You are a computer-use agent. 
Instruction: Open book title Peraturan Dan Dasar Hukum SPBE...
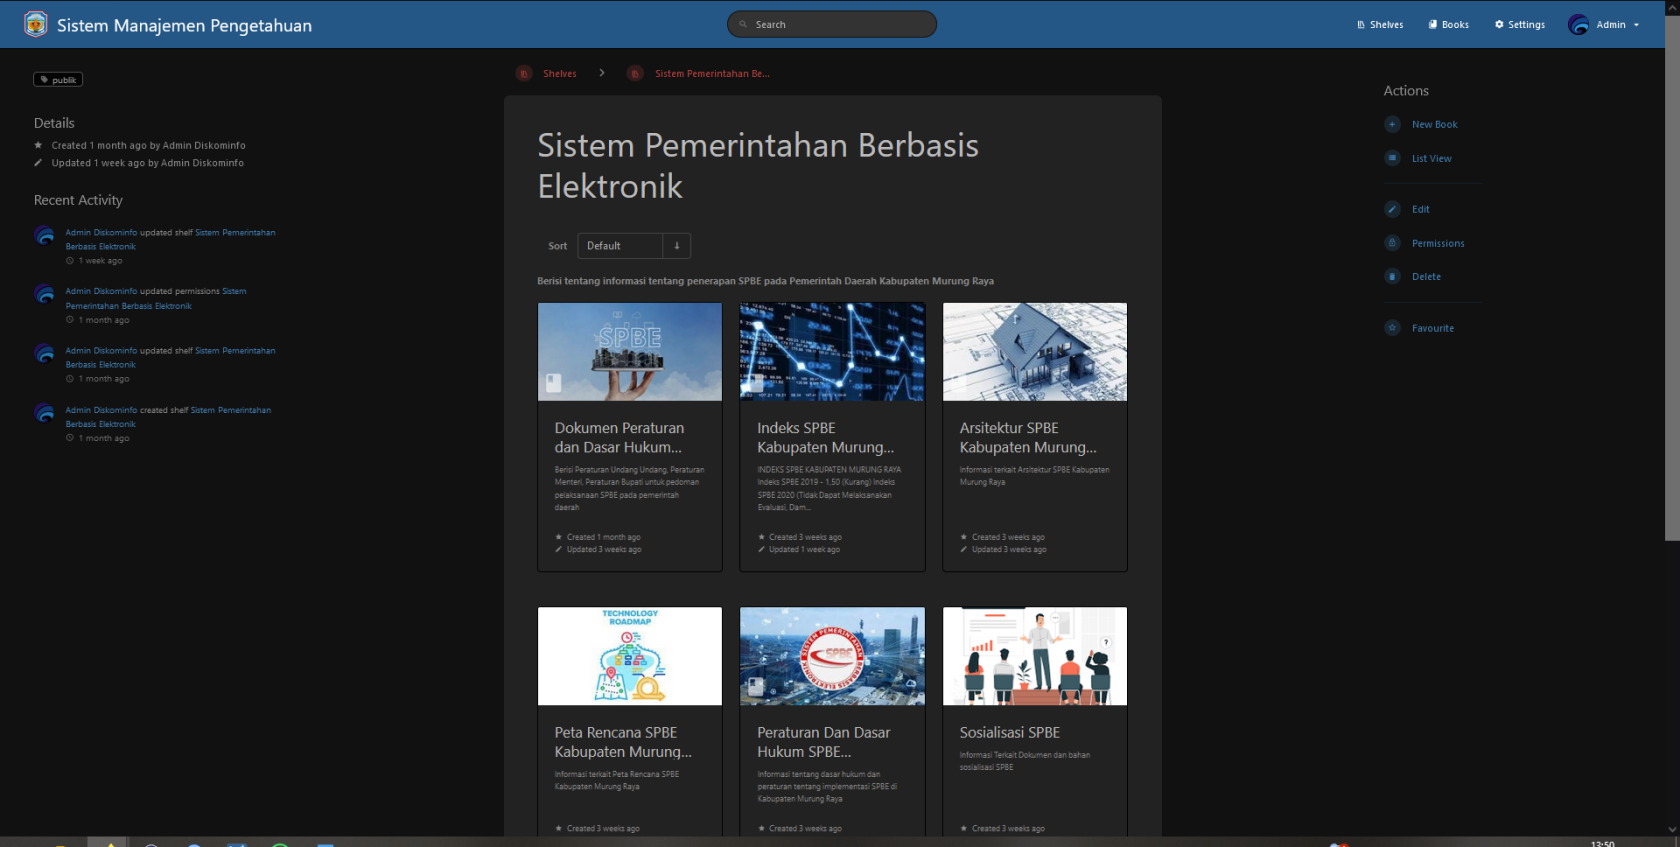pos(824,742)
